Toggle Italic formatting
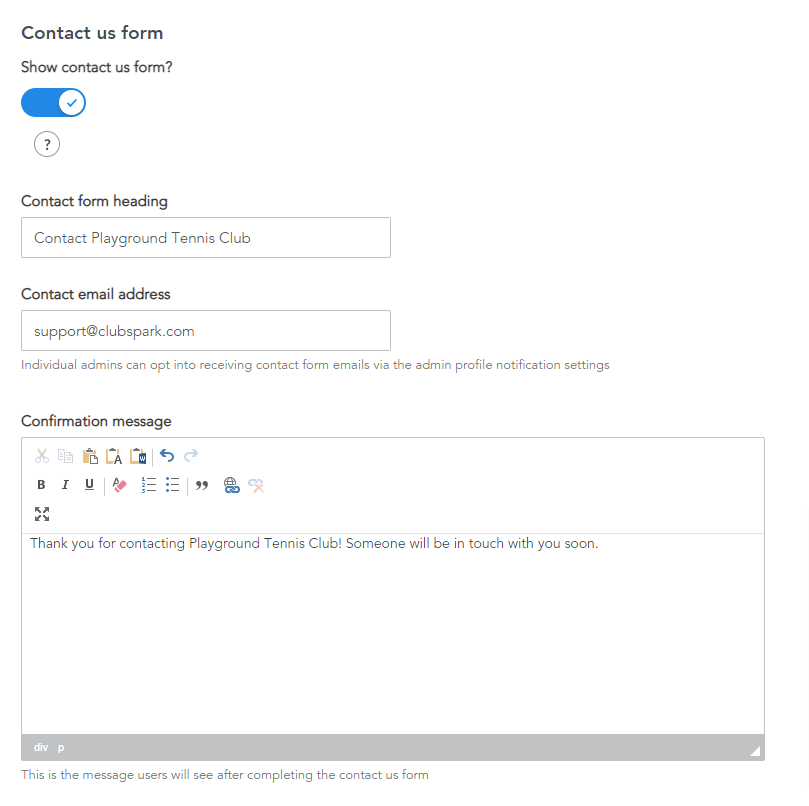Viewport: 809px width, 806px height. point(65,485)
